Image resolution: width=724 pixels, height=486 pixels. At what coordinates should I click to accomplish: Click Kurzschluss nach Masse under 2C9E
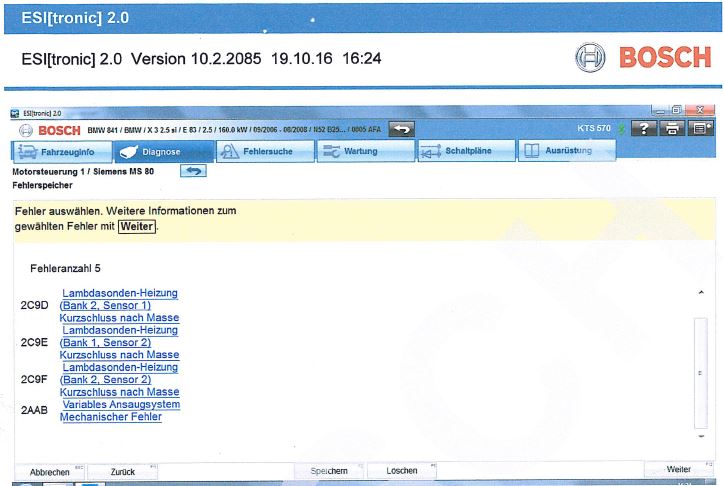point(119,354)
